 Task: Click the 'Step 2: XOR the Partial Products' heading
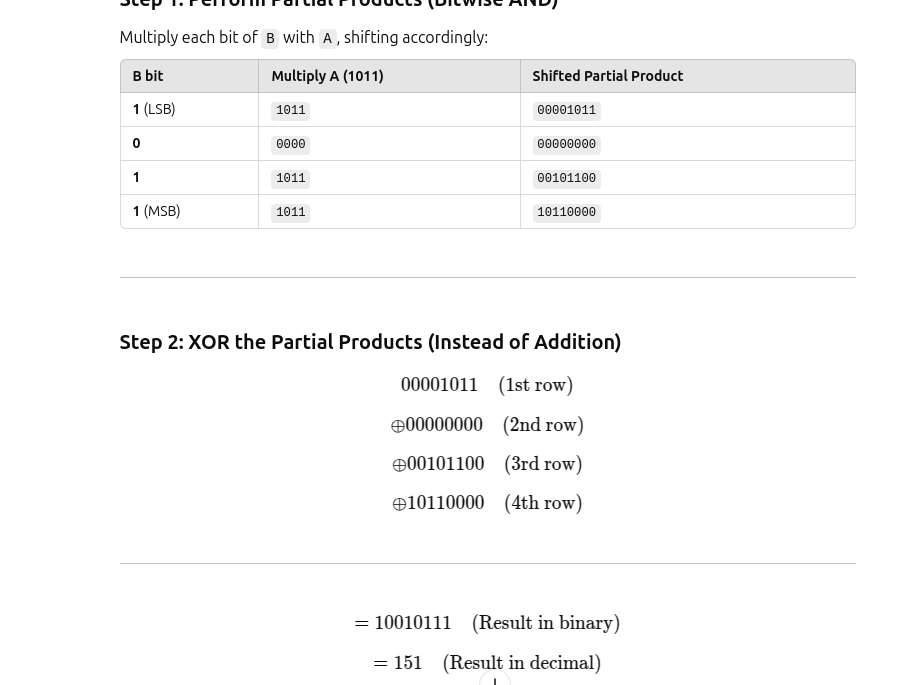370,342
